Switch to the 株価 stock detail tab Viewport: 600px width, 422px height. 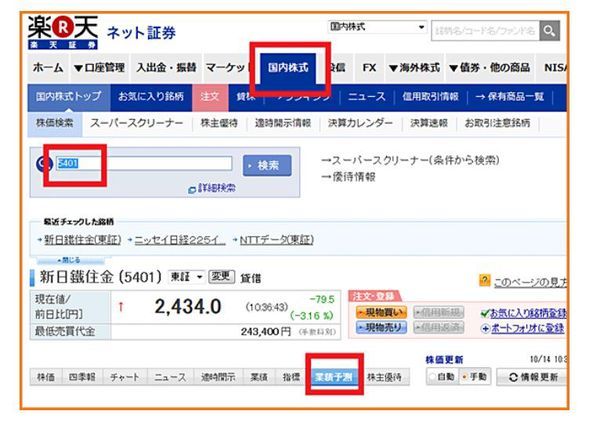46,377
